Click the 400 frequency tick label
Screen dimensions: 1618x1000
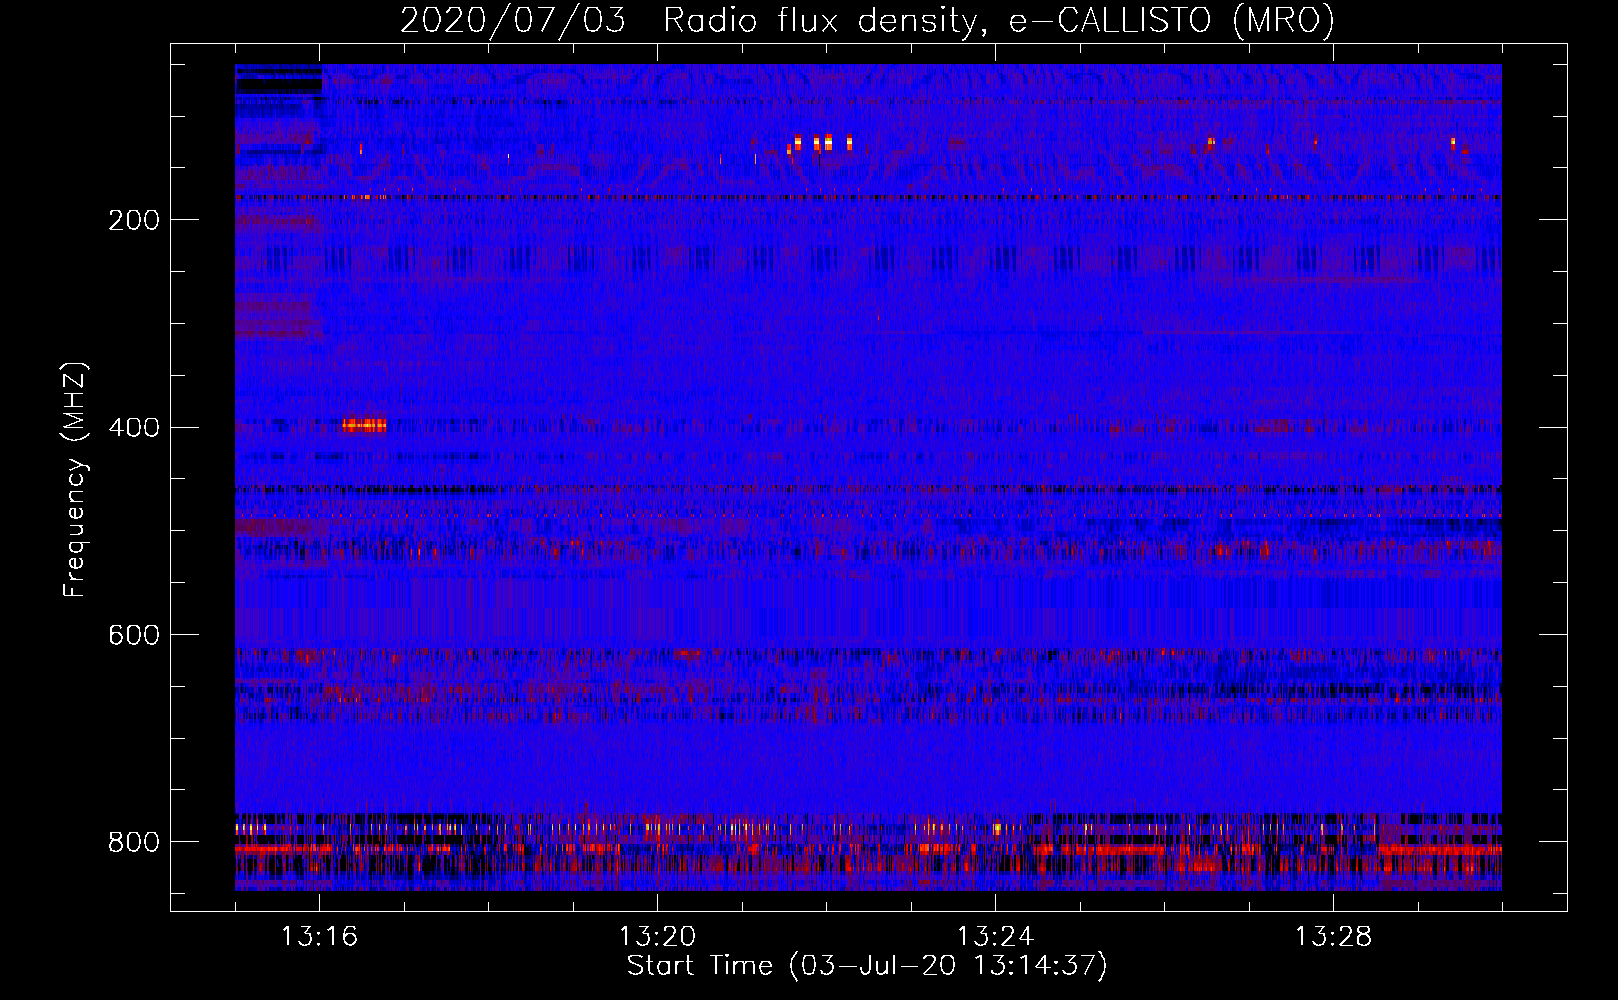[x=134, y=428]
